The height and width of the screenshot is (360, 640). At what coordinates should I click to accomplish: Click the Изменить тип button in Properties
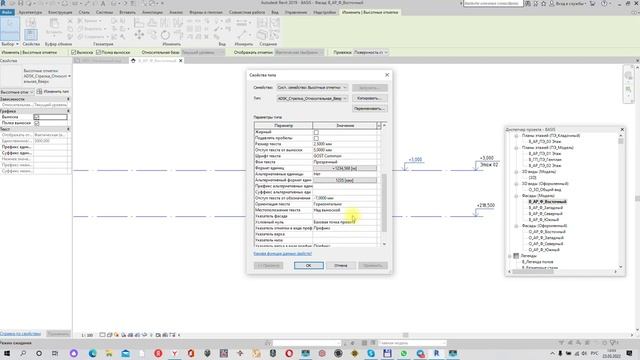point(53,92)
